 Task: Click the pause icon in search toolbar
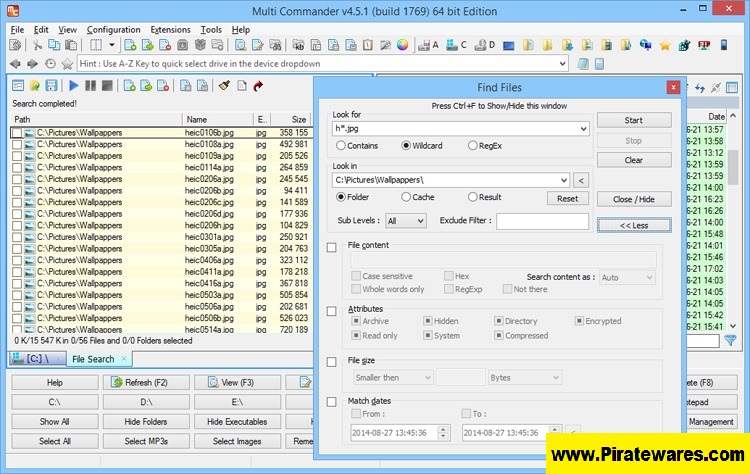pyautogui.click(x=90, y=86)
